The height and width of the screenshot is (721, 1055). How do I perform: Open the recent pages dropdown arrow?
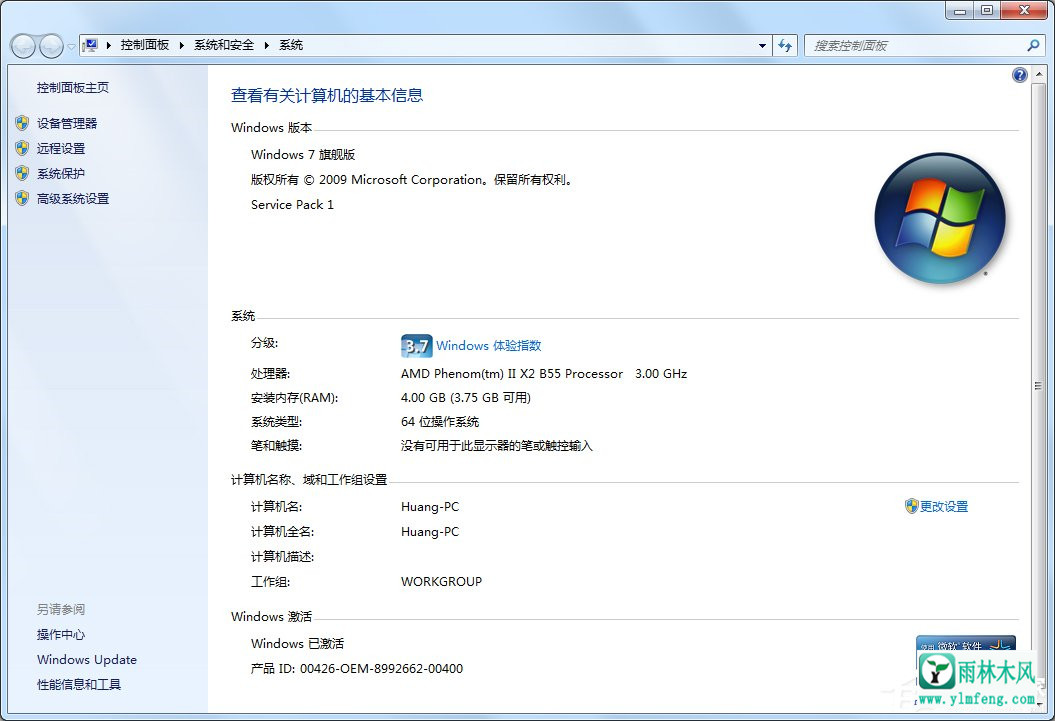(x=71, y=46)
